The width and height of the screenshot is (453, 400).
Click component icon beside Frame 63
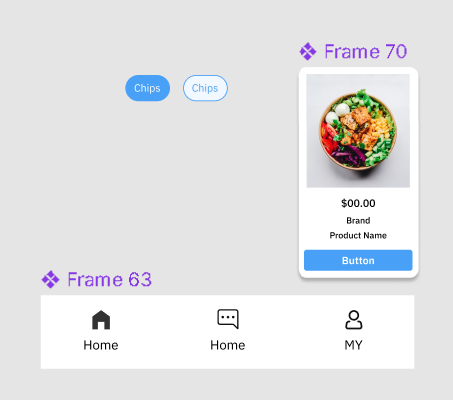click(50, 279)
